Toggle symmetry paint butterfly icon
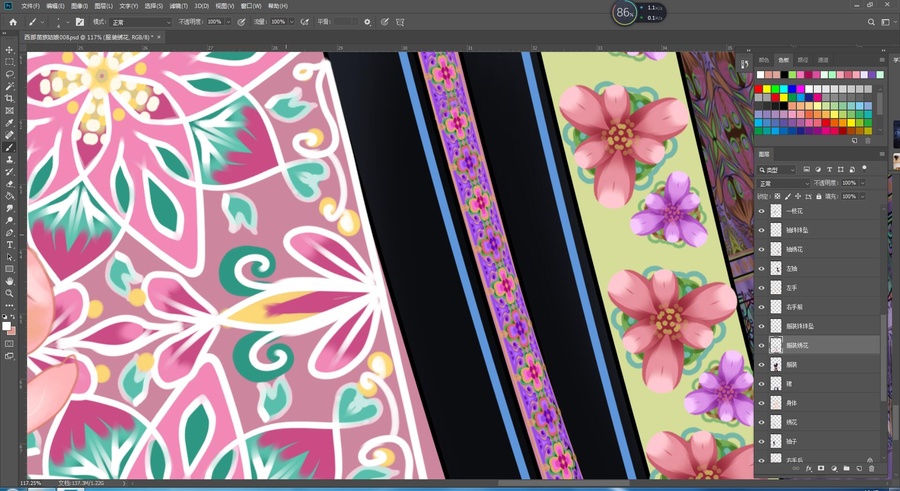The image size is (900, 491). 400,22
